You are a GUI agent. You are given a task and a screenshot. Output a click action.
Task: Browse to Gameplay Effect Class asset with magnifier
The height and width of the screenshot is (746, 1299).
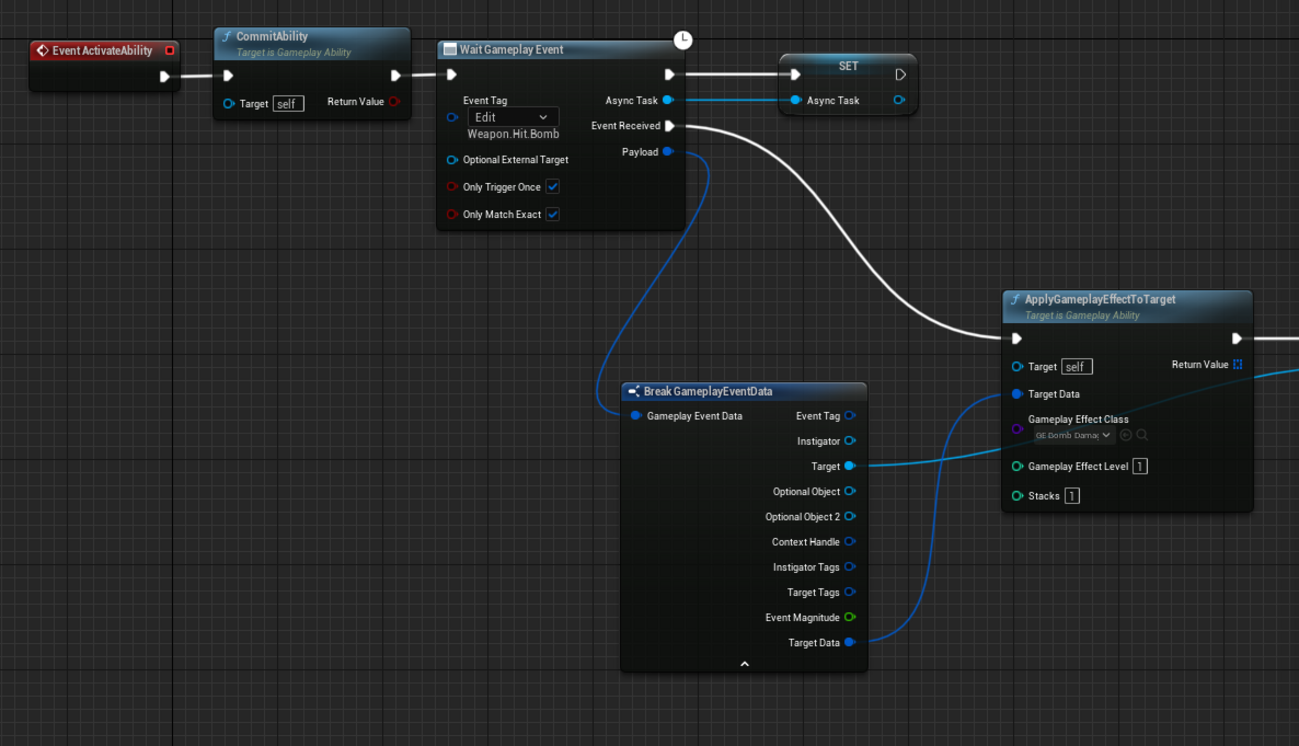(x=1142, y=435)
